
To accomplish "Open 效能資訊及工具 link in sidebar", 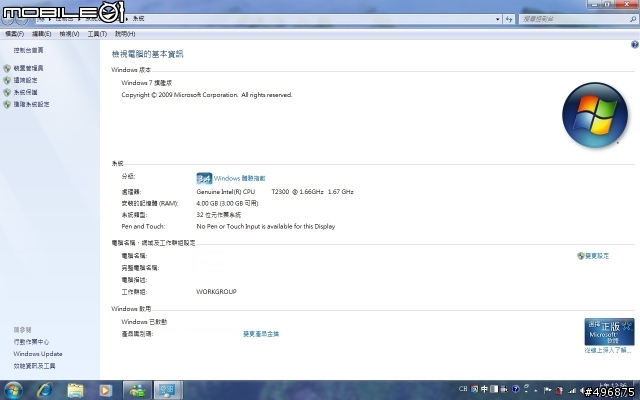I will click(34, 366).
